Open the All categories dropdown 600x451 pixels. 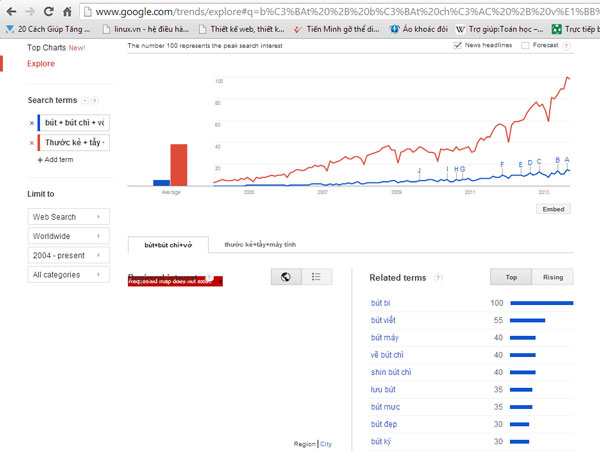69,275
